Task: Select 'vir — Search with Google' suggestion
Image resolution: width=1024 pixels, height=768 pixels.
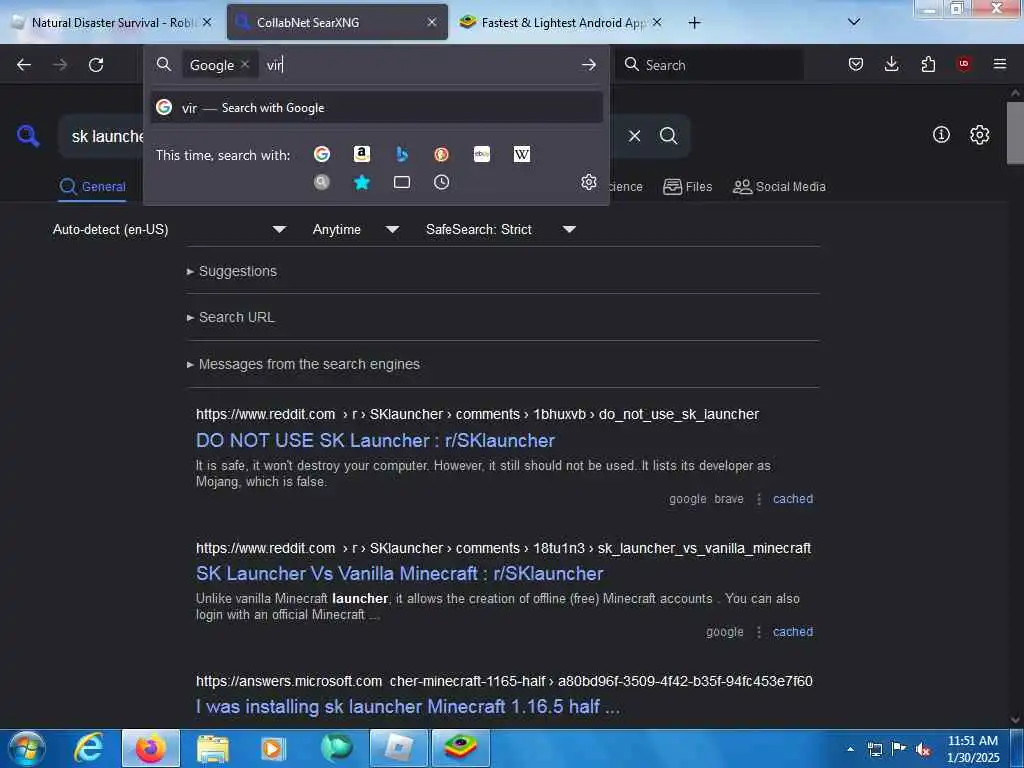Action: click(x=377, y=108)
